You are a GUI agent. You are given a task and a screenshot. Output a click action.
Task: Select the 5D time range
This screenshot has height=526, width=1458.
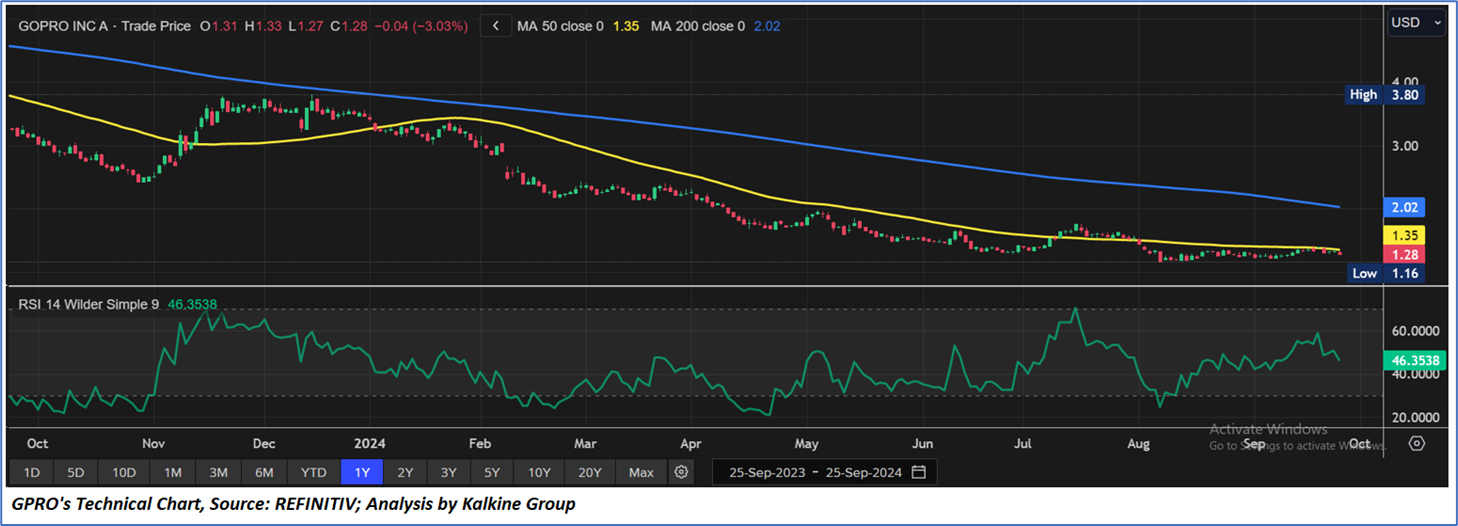pyautogui.click(x=77, y=472)
